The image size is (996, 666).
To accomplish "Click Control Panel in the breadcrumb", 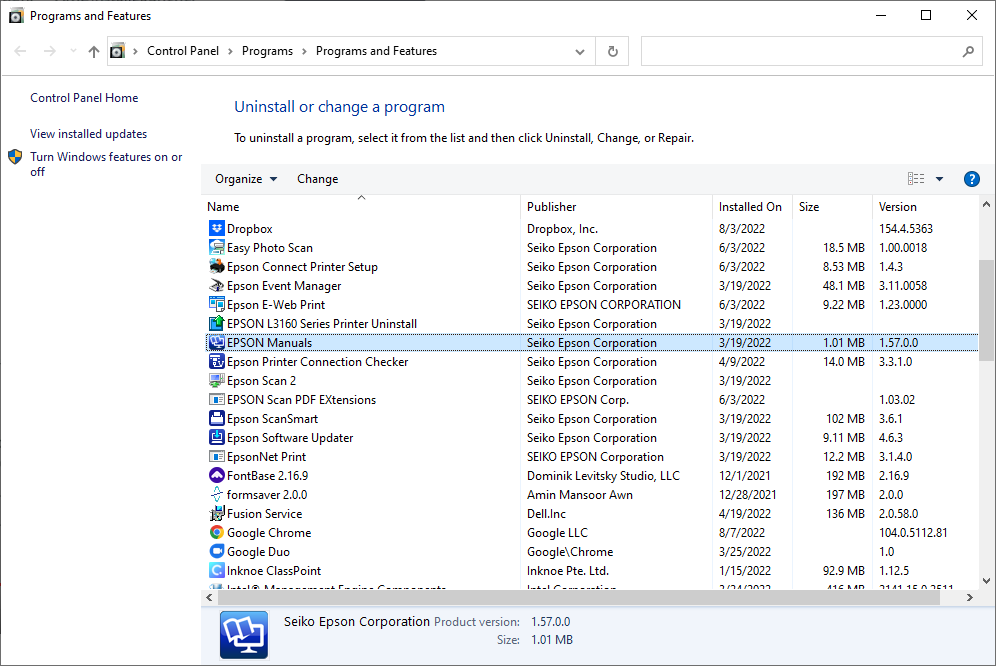I will [x=183, y=51].
